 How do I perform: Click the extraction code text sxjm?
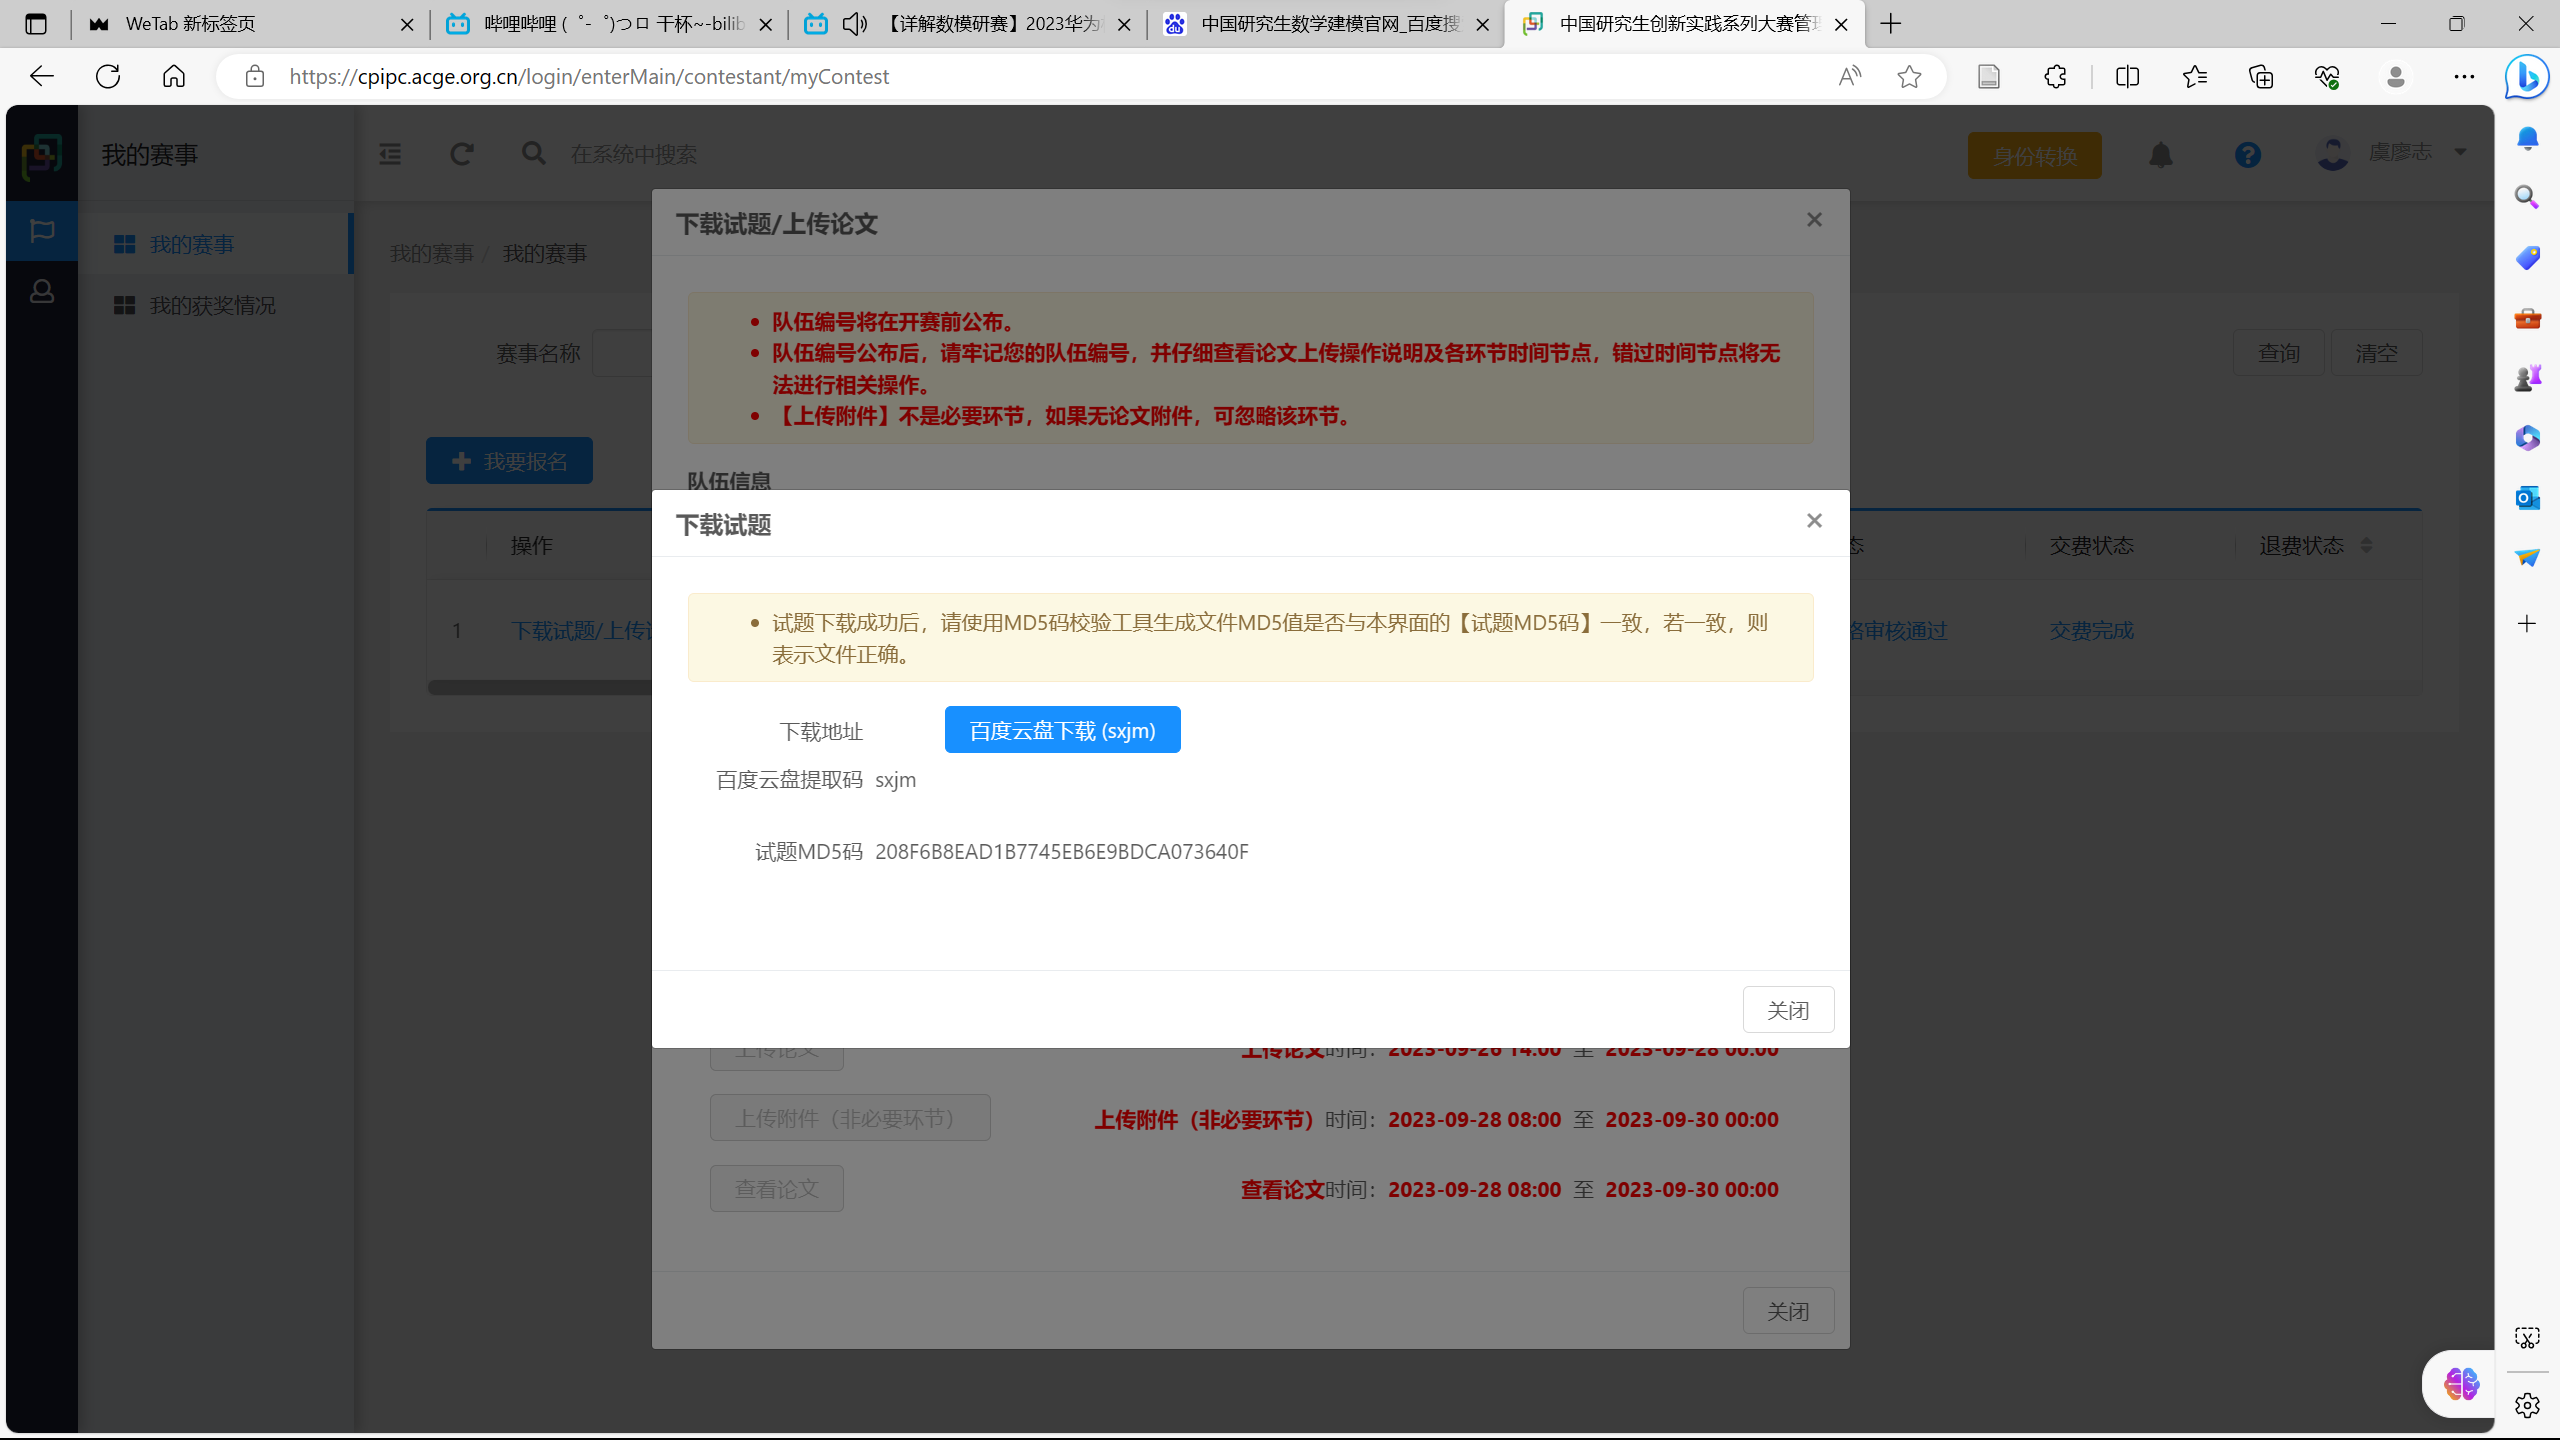click(x=895, y=780)
